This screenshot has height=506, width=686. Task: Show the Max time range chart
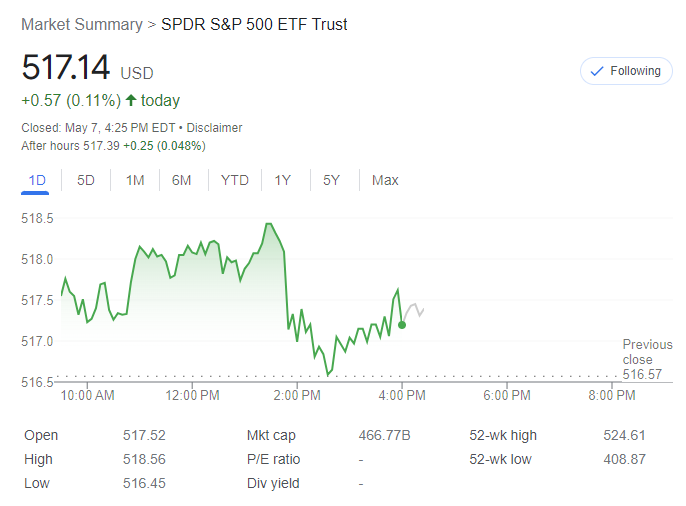click(385, 180)
